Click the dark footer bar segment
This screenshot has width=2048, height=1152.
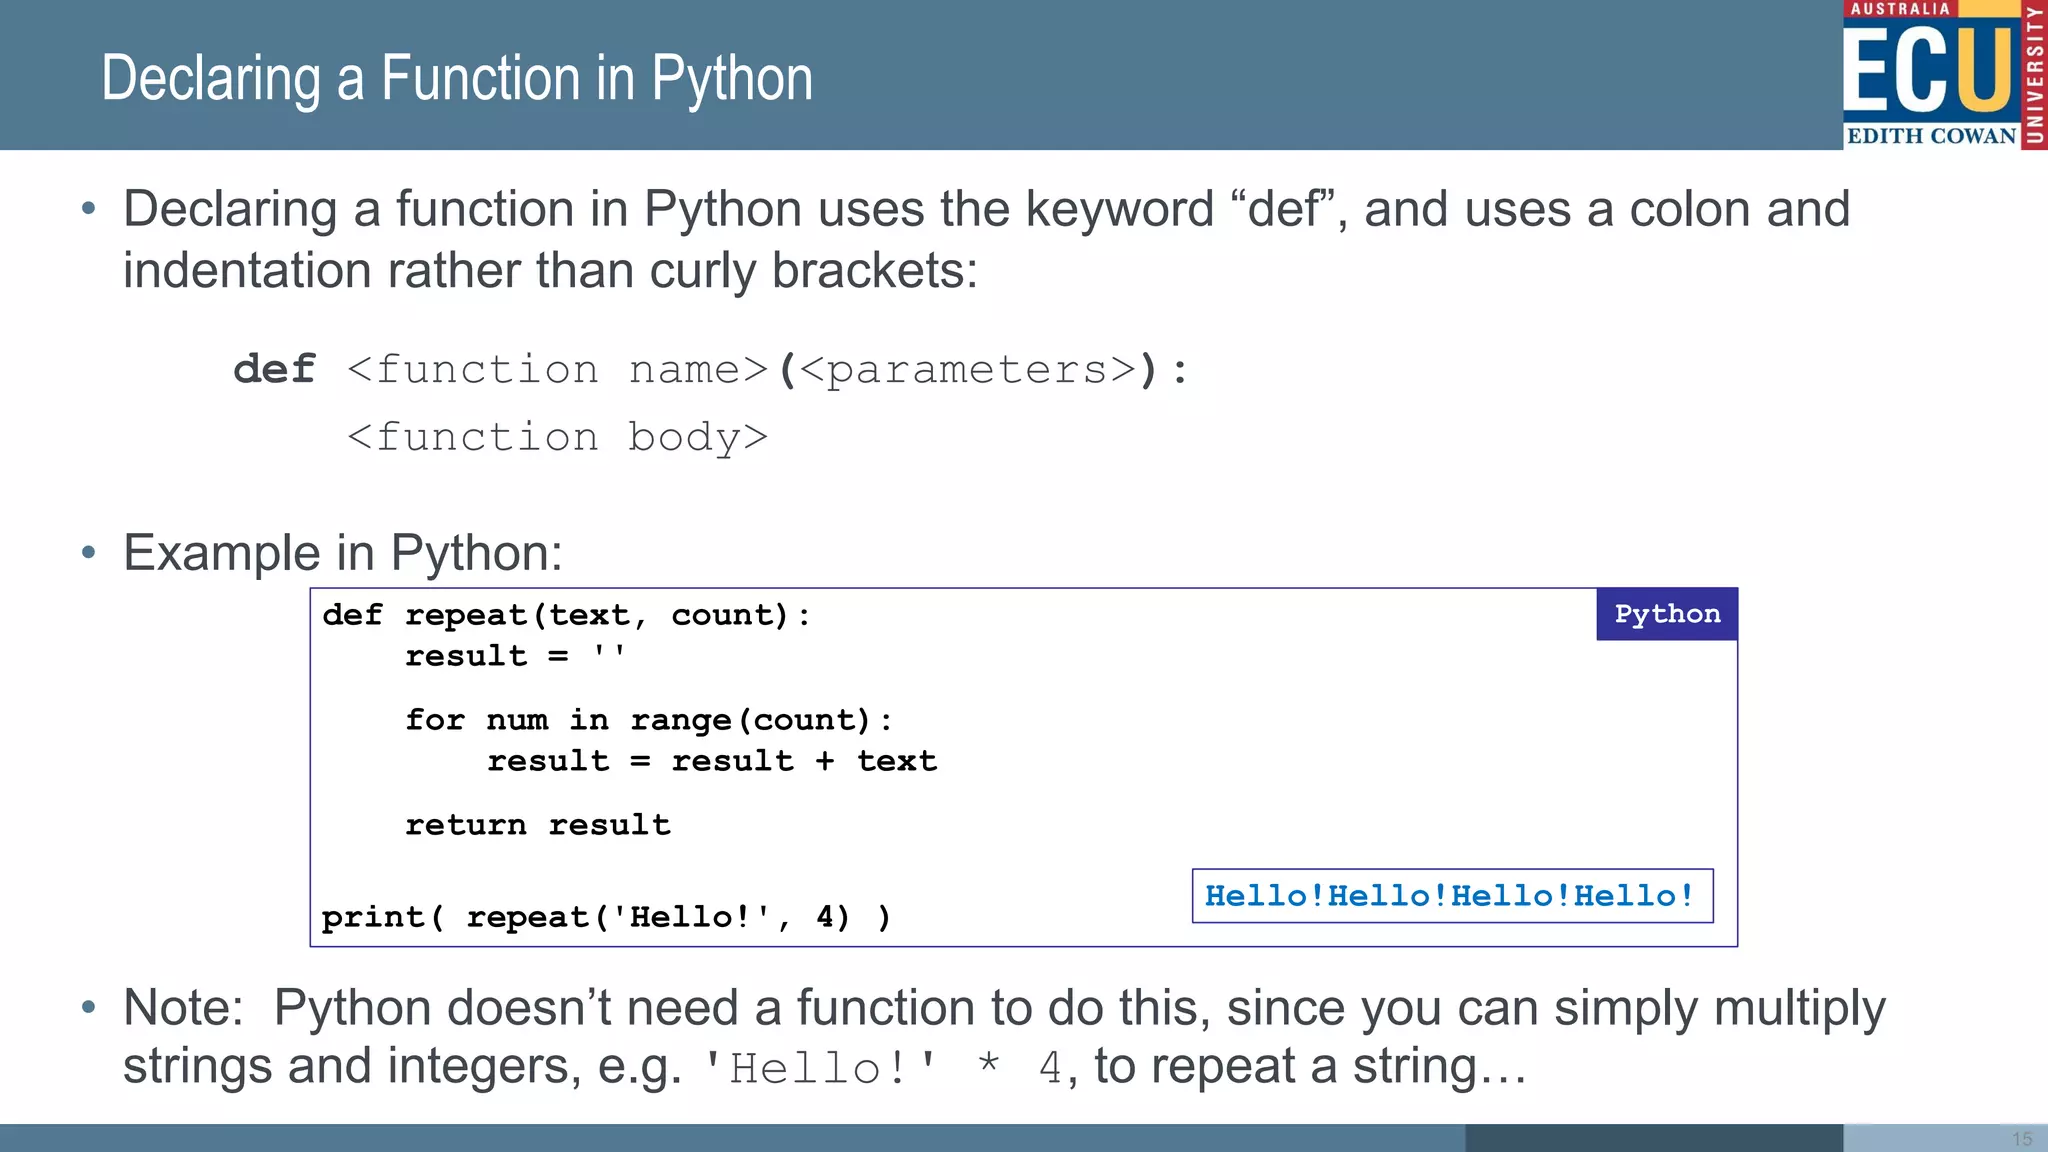[1653, 1138]
